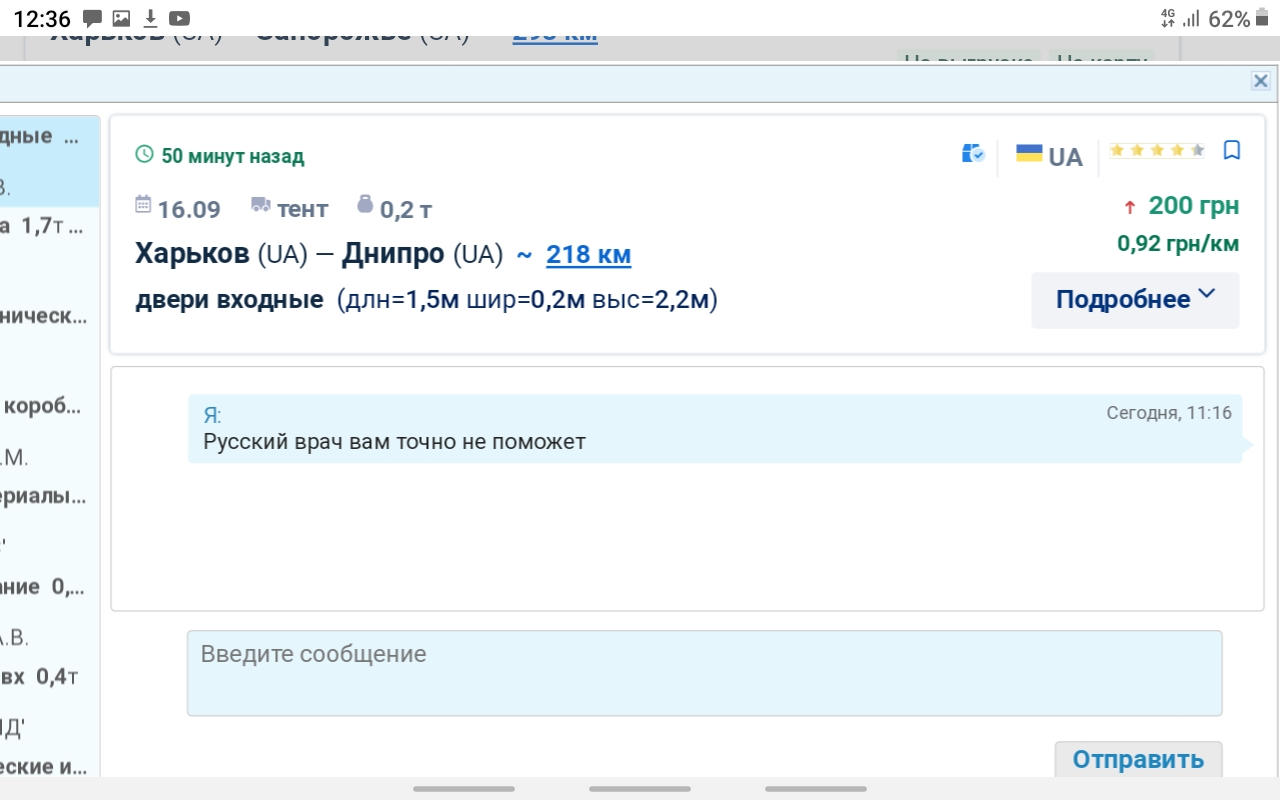Click the 200 грн price
This screenshot has width=1280, height=800.
[x=1194, y=206]
